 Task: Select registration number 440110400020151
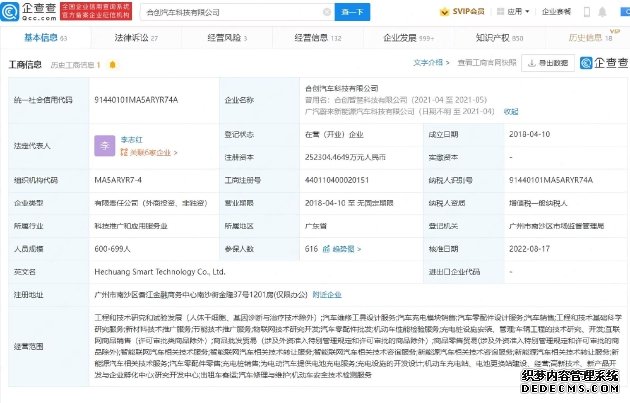(x=337, y=180)
